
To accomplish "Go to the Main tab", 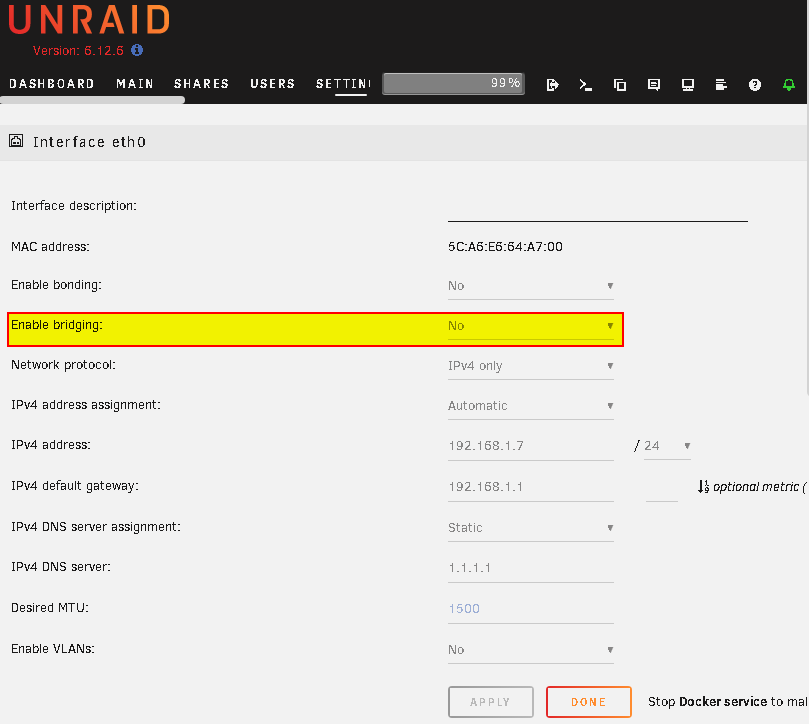I will (x=135, y=84).
